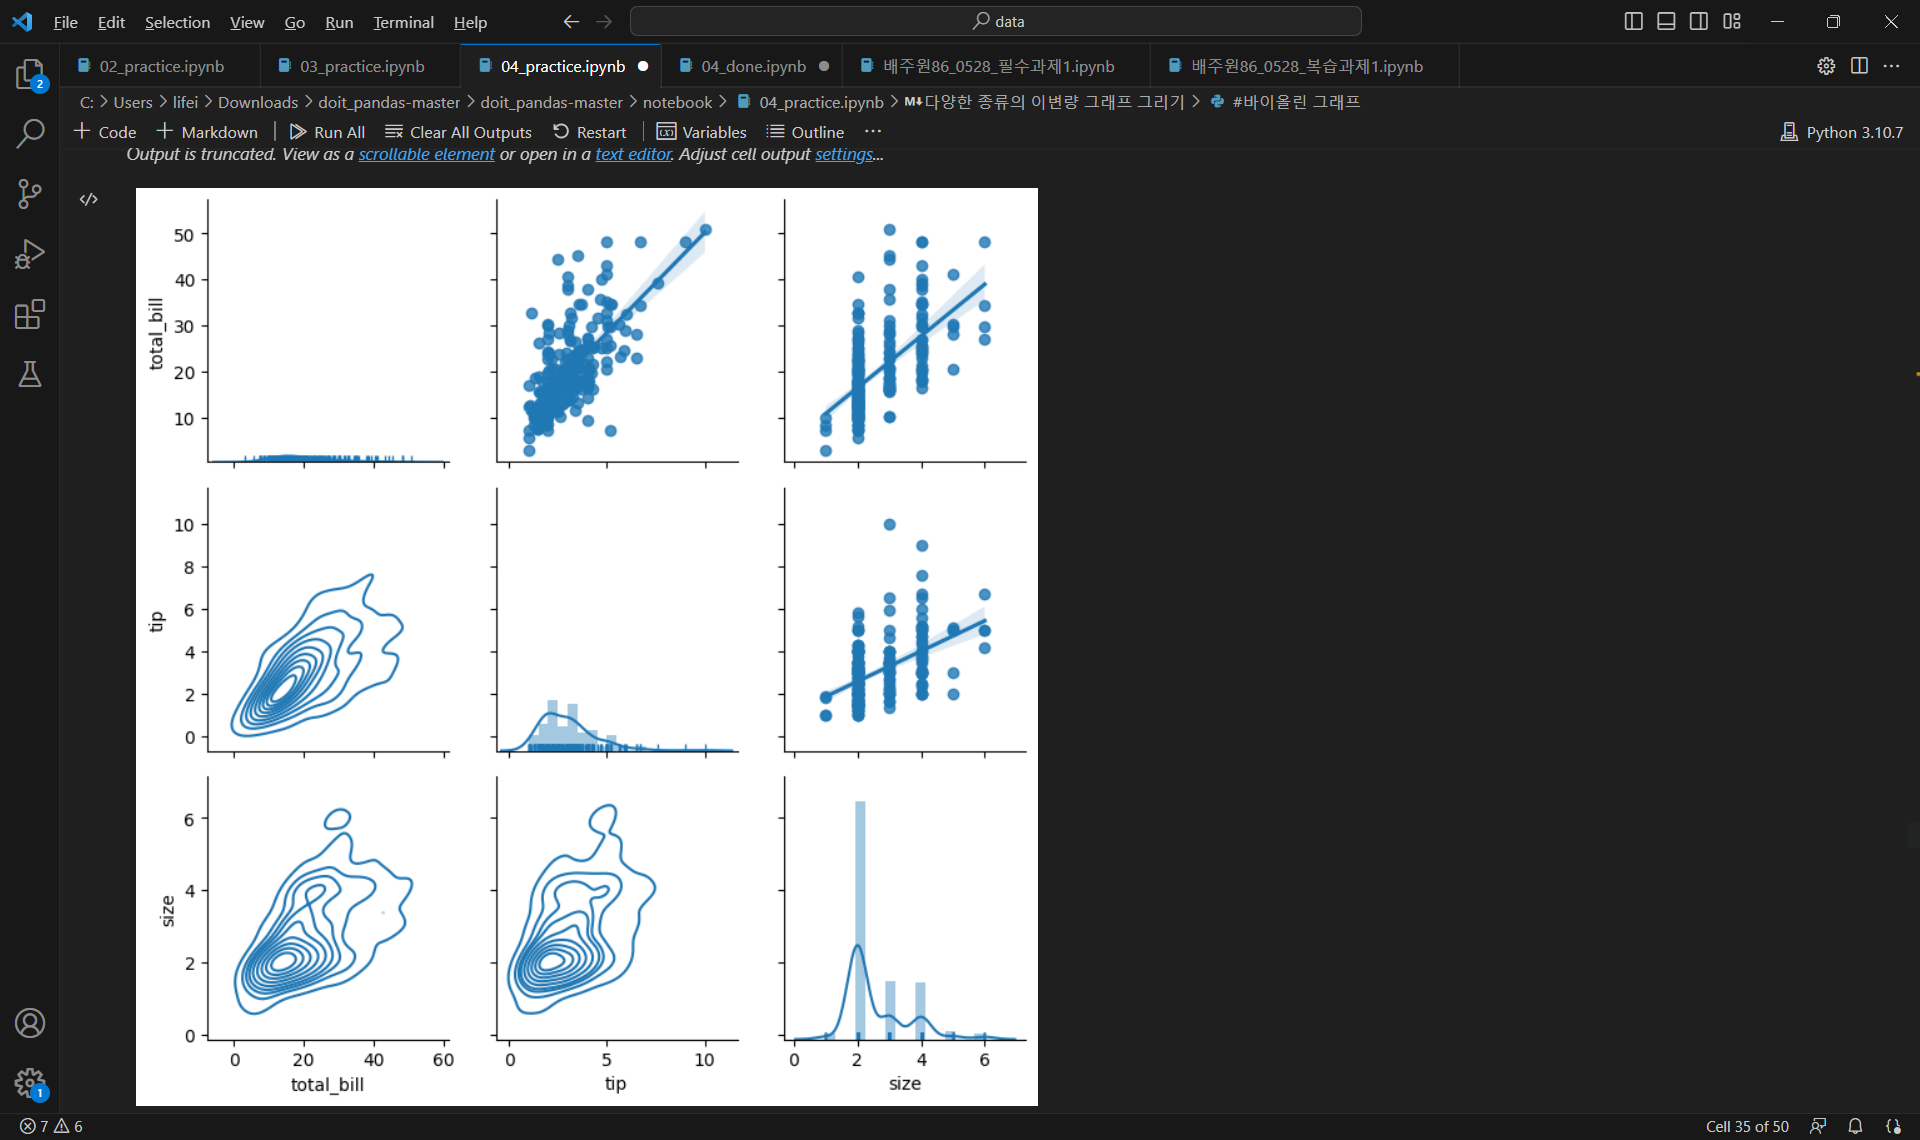The height and width of the screenshot is (1140, 1920).
Task: Open the editor tab bar more actions menu
Action: [x=1891, y=66]
